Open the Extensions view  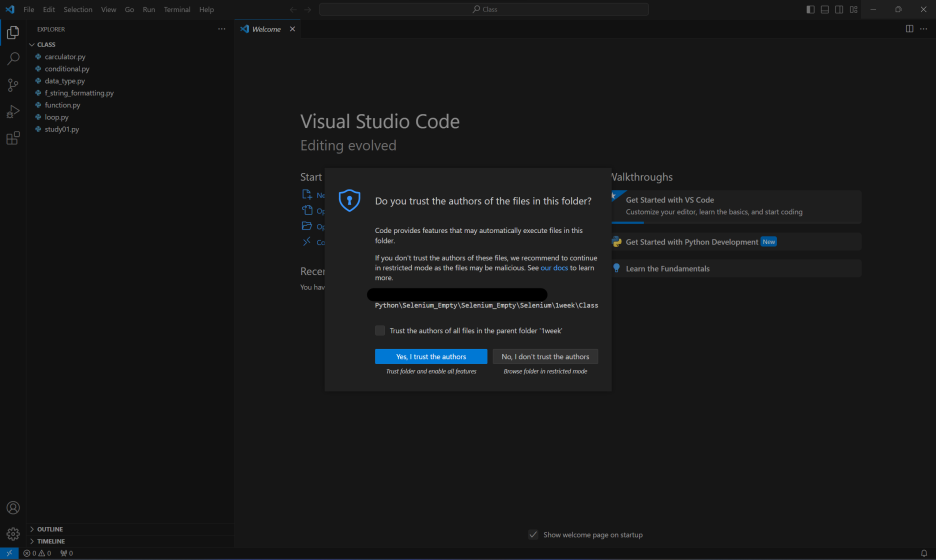13,139
